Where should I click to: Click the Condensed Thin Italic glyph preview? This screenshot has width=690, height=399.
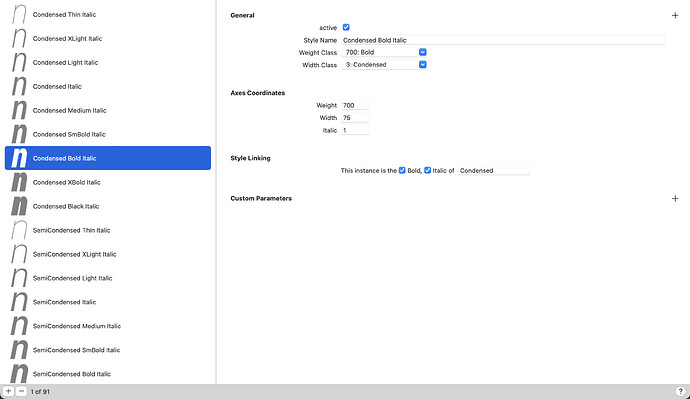point(19,15)
